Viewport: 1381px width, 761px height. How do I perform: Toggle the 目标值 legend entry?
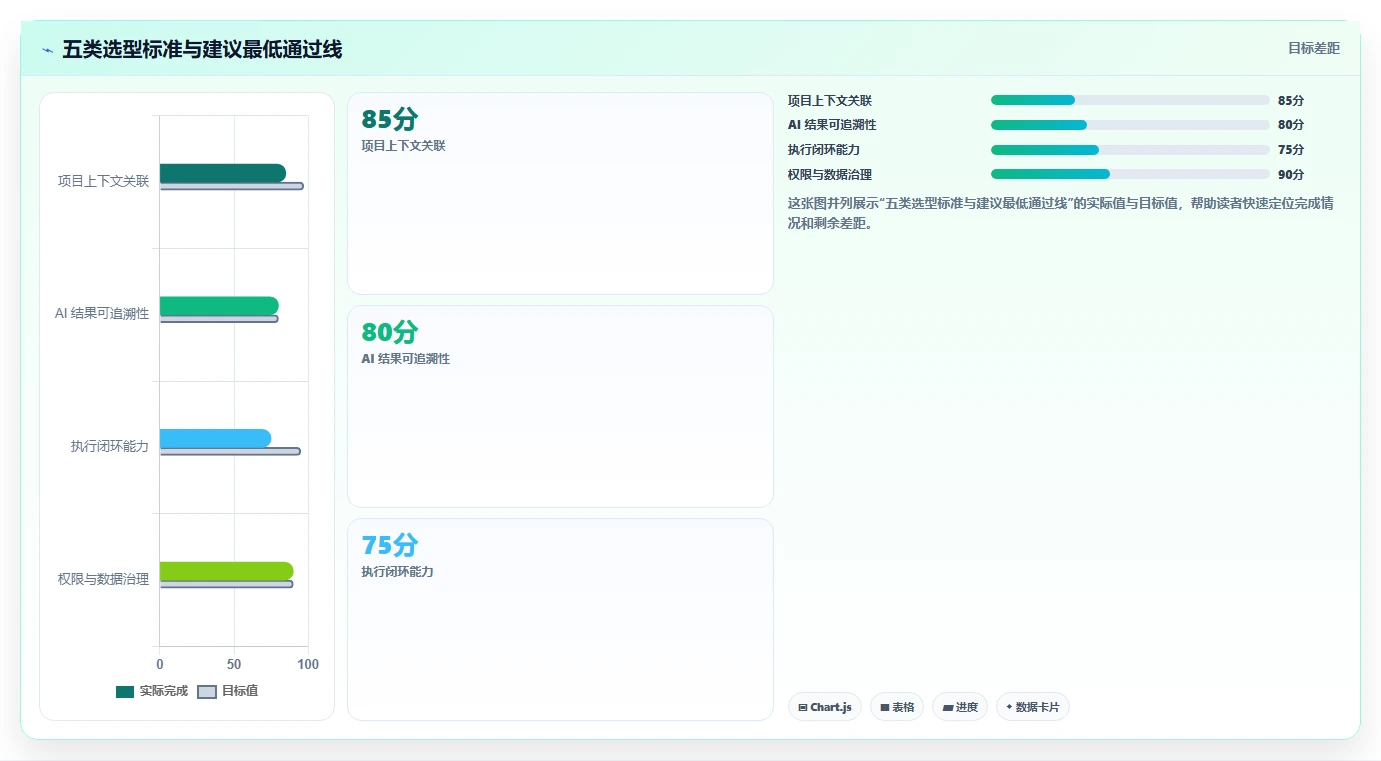click(228, 691)
